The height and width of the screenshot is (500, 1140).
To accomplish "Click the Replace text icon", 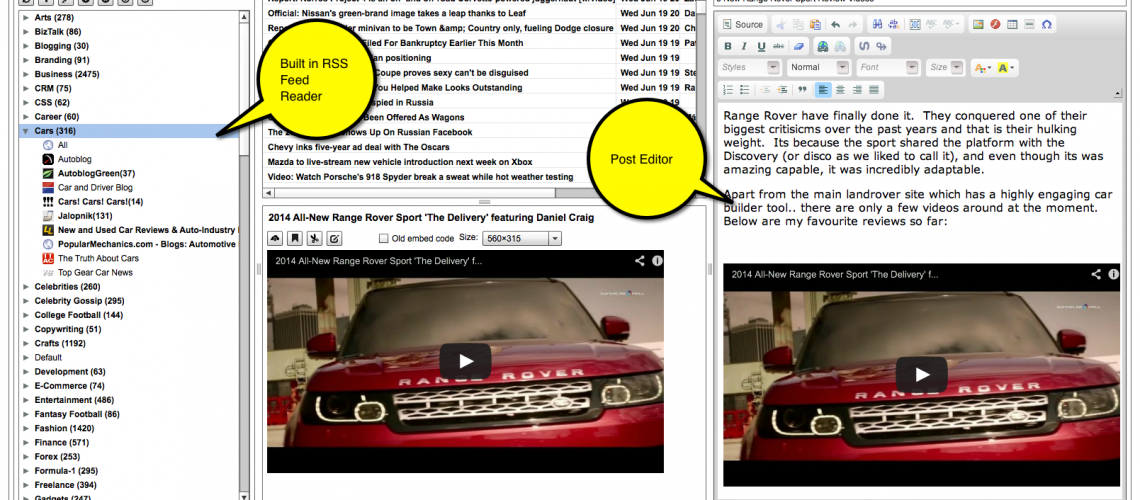I will [x=894, y=24].
